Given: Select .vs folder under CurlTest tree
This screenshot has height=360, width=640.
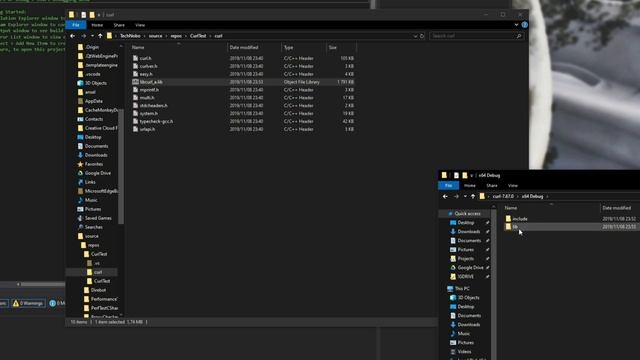Looking at the screenshot, I should pos(97,263).
